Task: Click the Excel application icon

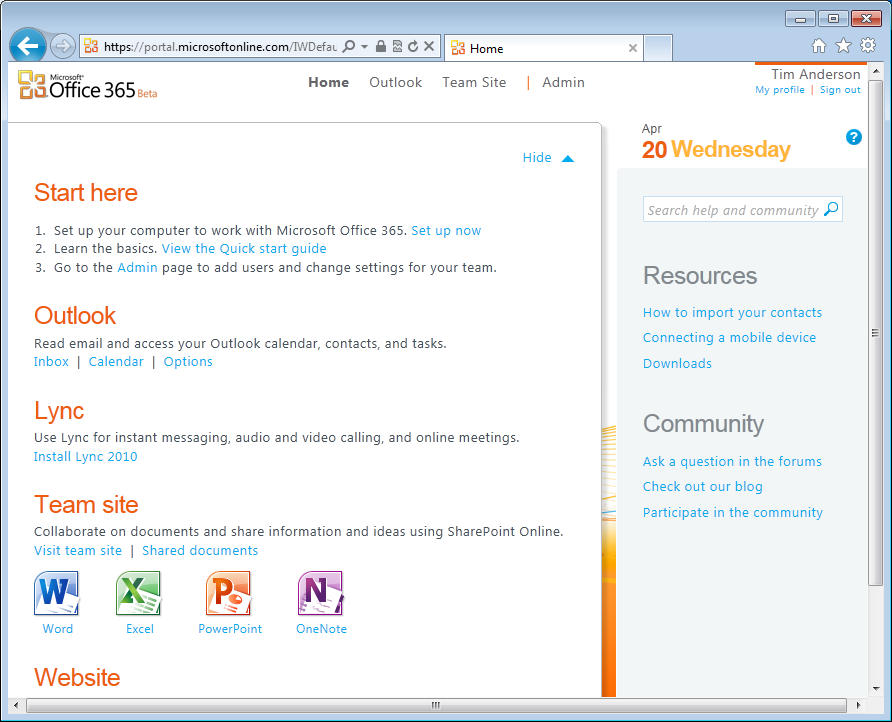Action: coord(139,593)
